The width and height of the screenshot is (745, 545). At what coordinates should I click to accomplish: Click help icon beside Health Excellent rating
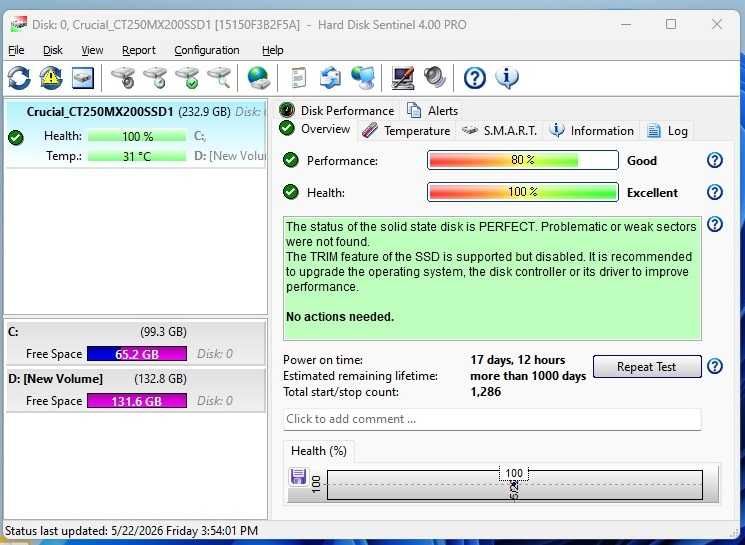[715, 192]
